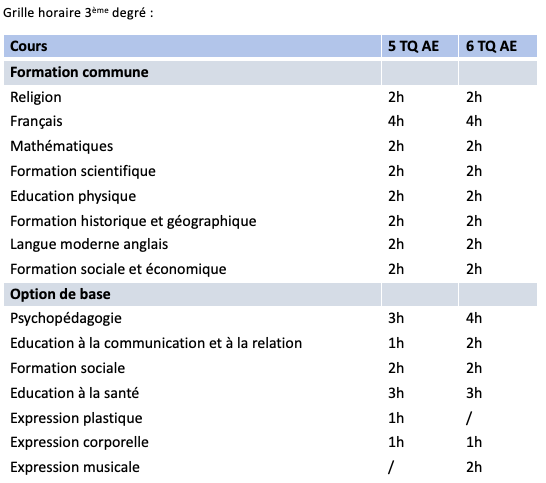This screenshot has width=546, height=483.
Task: Click the 4h value for Psychopédagogie
Action: tap(474, 318)
